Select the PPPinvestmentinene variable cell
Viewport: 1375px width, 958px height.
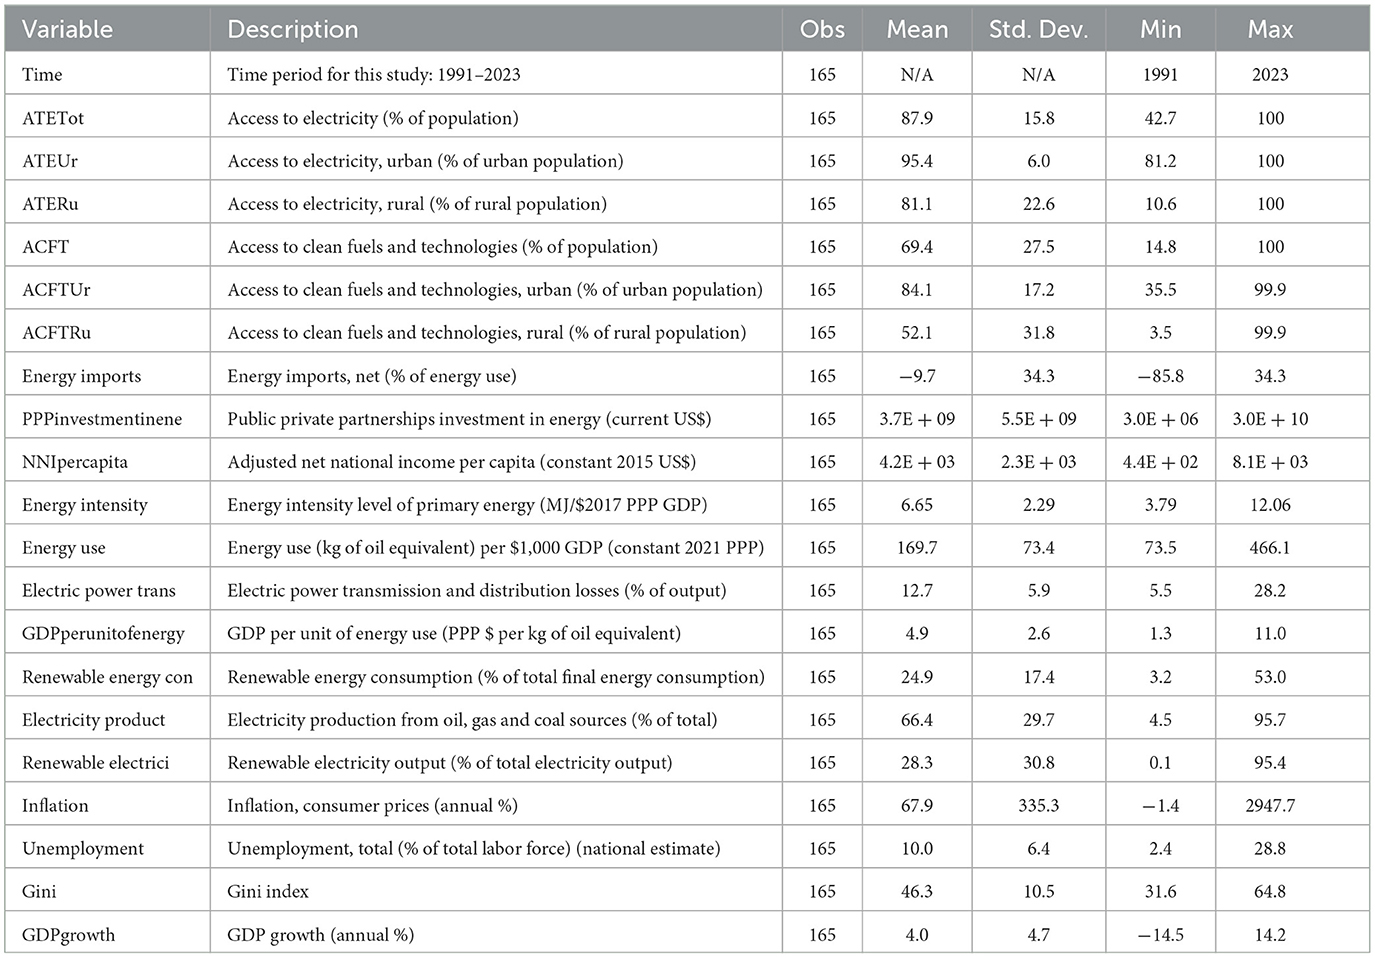click(x=102, y=419)
